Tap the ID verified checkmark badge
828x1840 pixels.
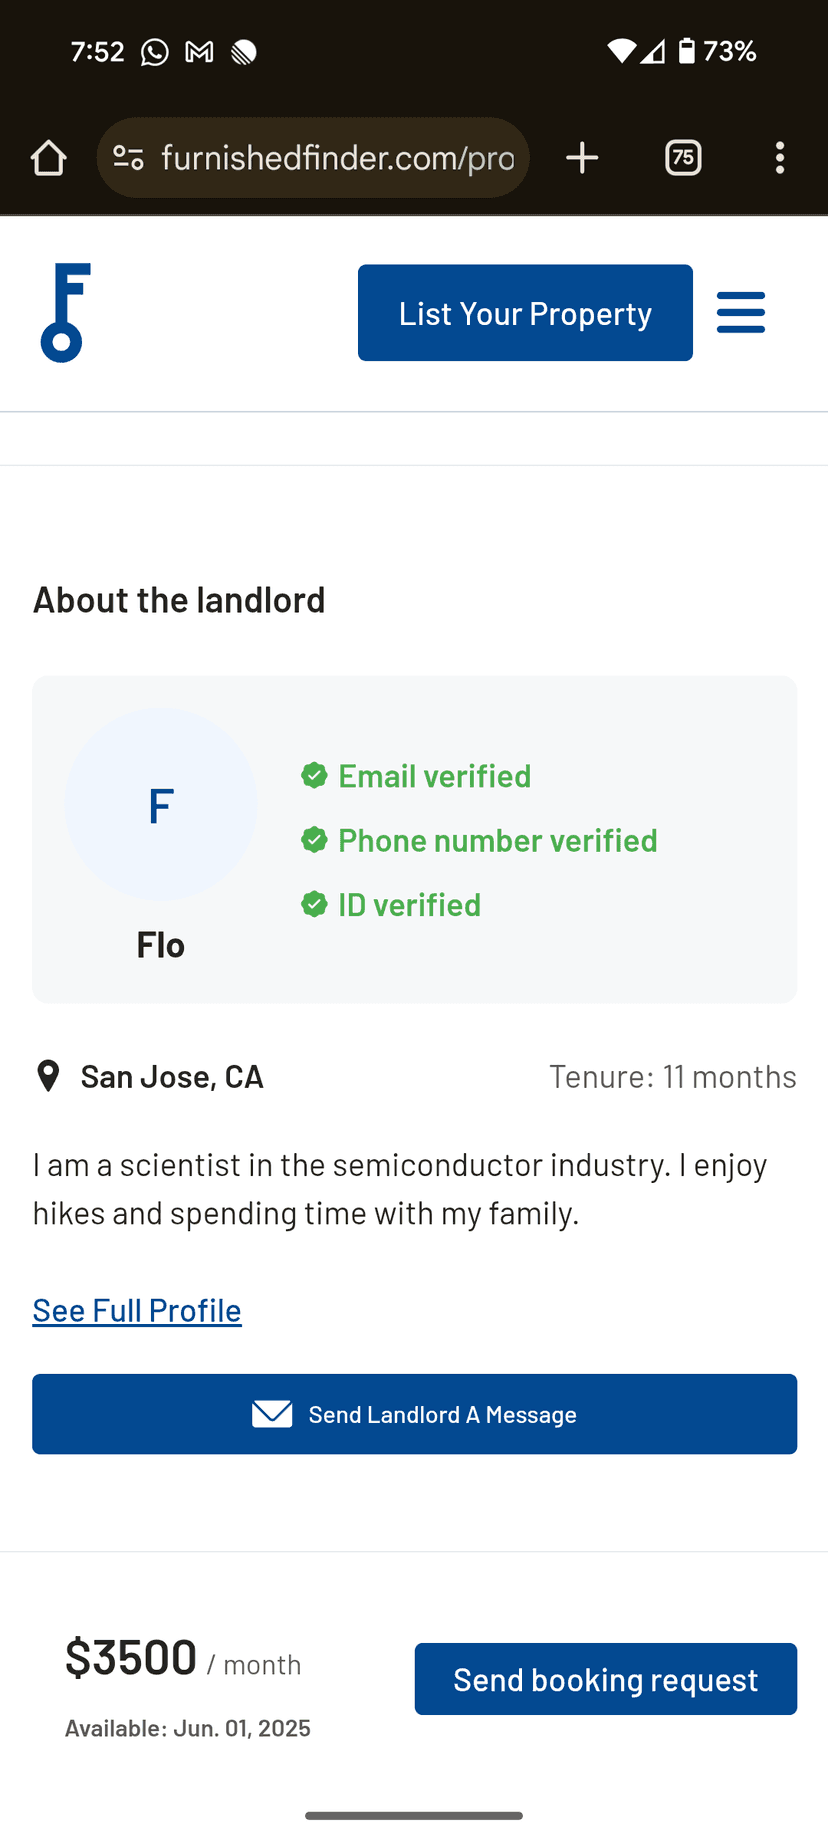click(x=314, y=904)
